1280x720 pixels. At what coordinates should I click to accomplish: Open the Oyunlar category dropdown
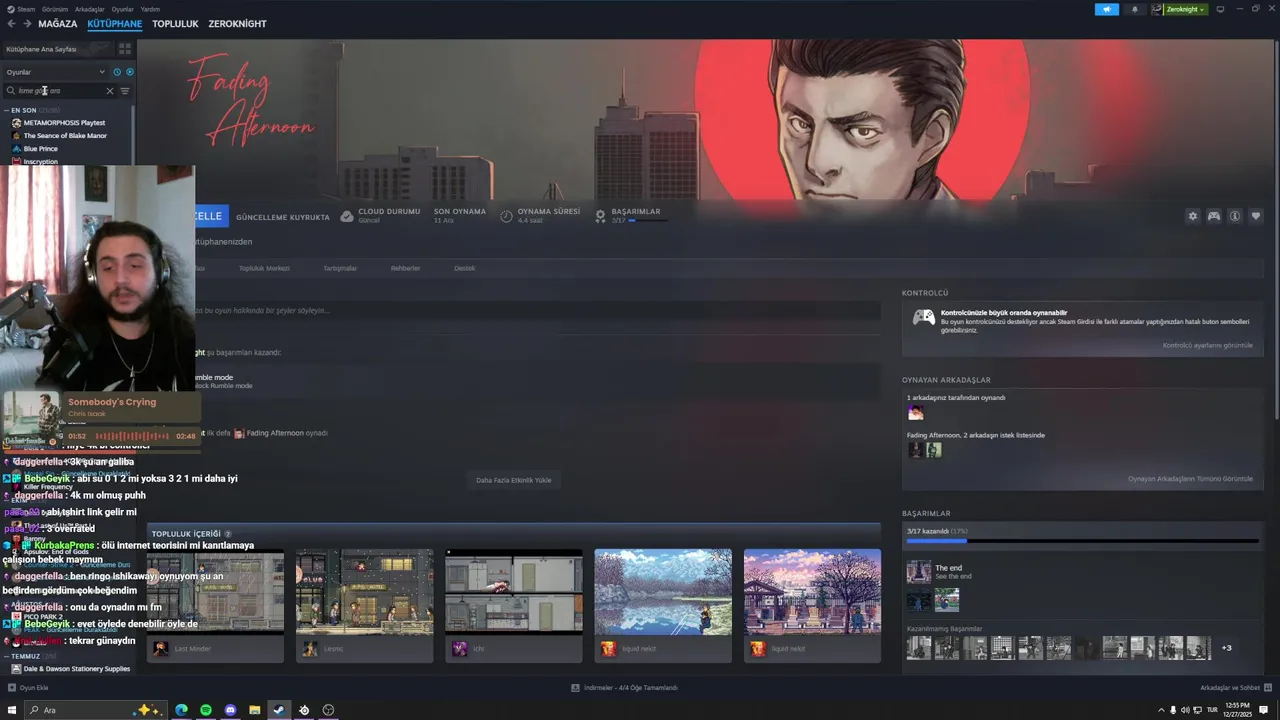coord(55,72)
